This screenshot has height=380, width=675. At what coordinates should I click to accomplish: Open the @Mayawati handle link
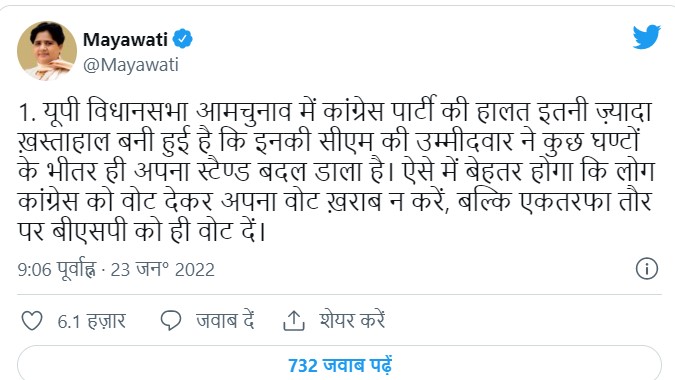[131, 65]
